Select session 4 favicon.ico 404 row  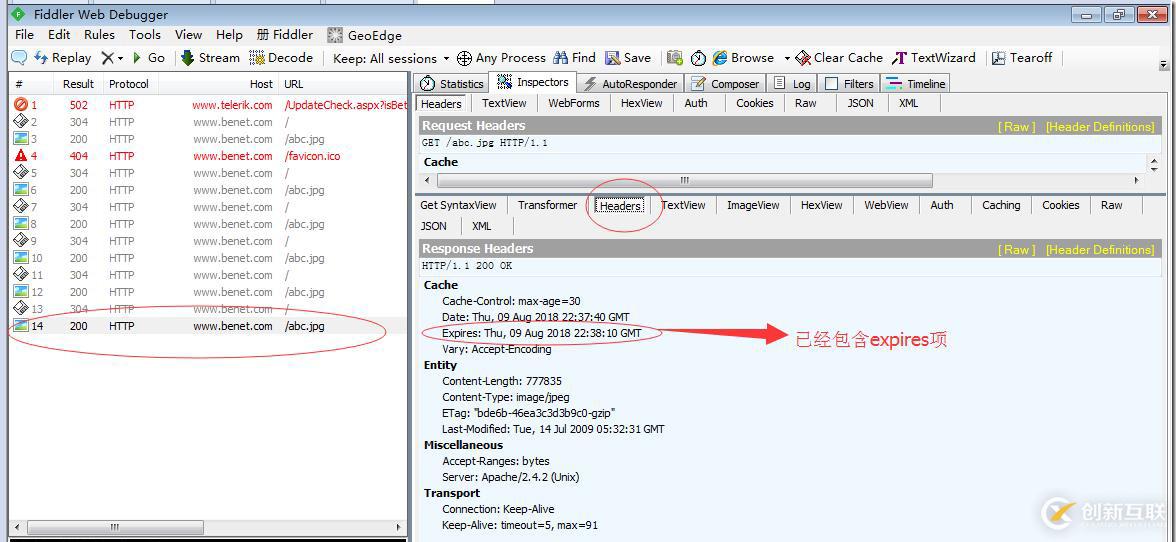[x=208, y=156]
